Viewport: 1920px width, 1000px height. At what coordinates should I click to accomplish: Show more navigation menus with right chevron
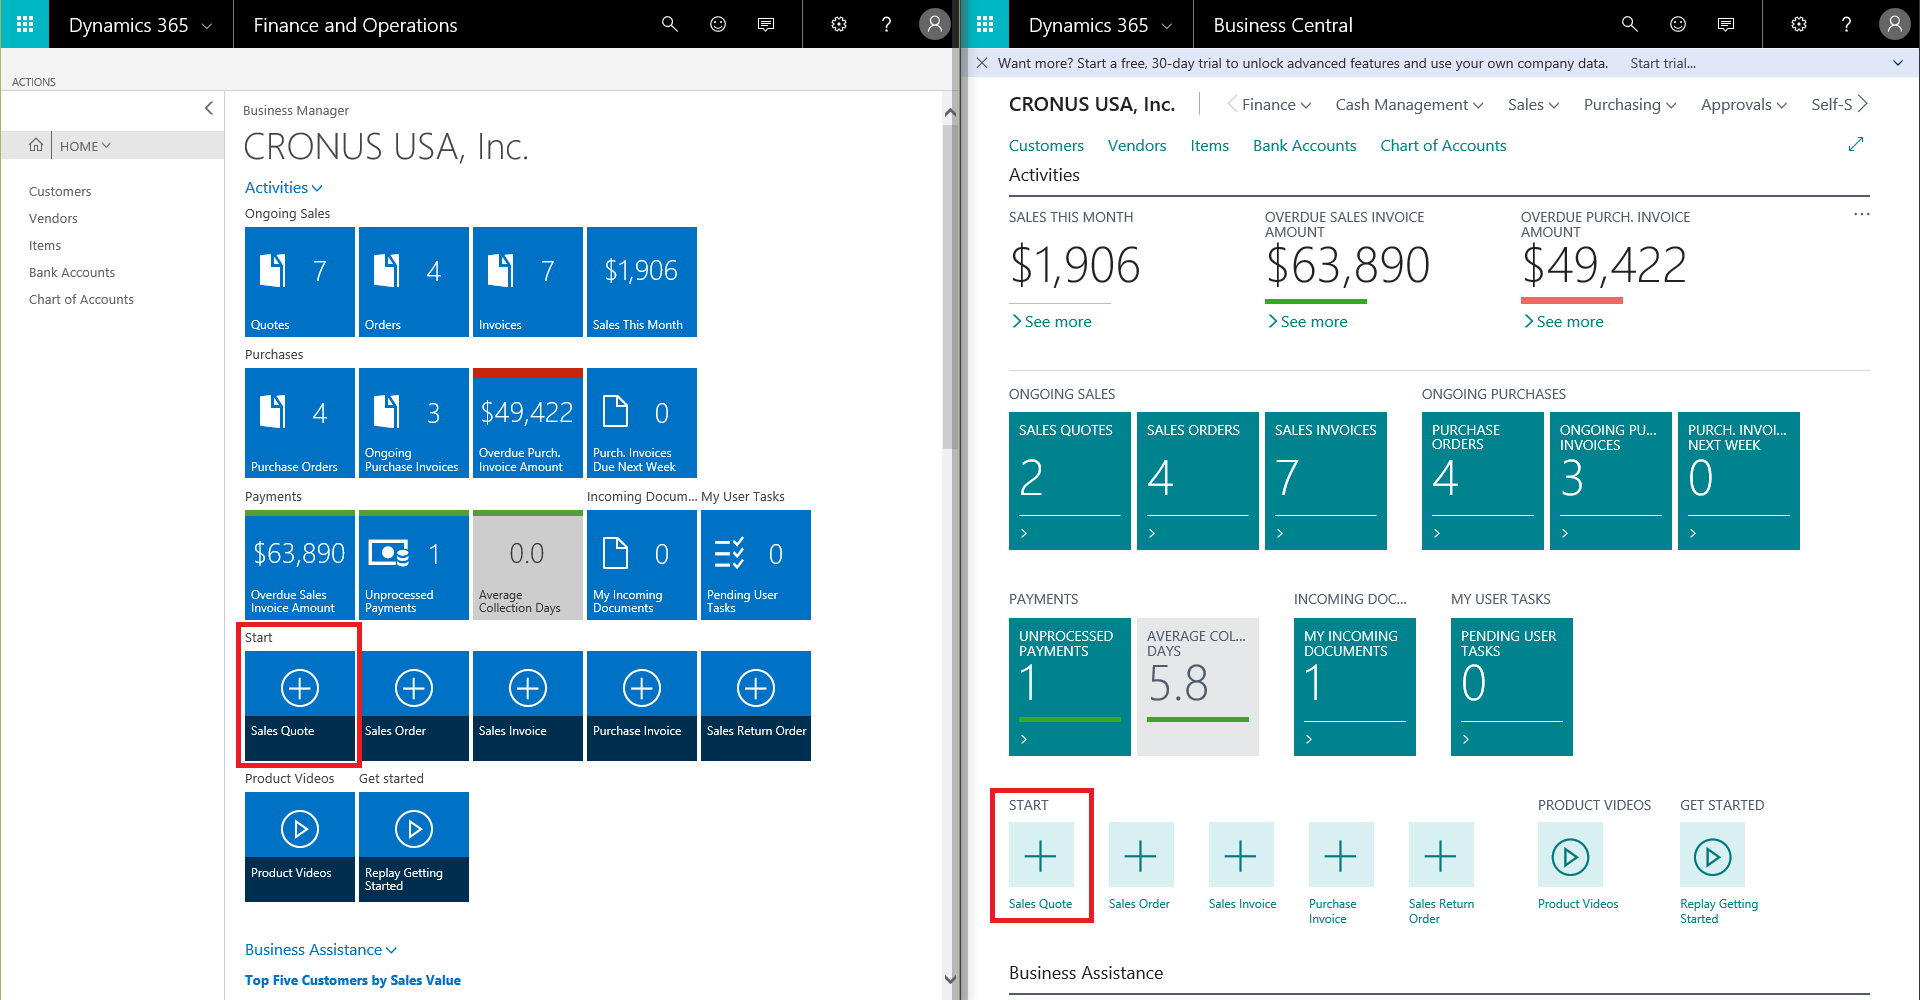(1863, 104)
